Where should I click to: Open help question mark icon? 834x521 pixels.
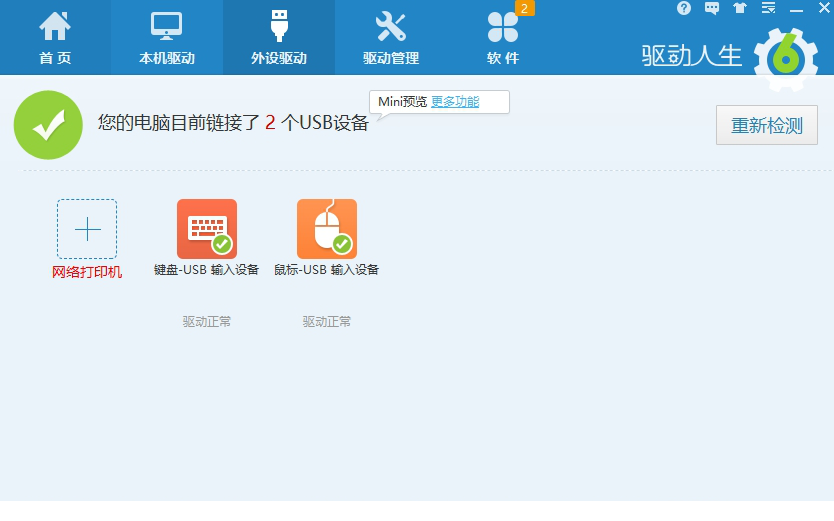point(684,8)
